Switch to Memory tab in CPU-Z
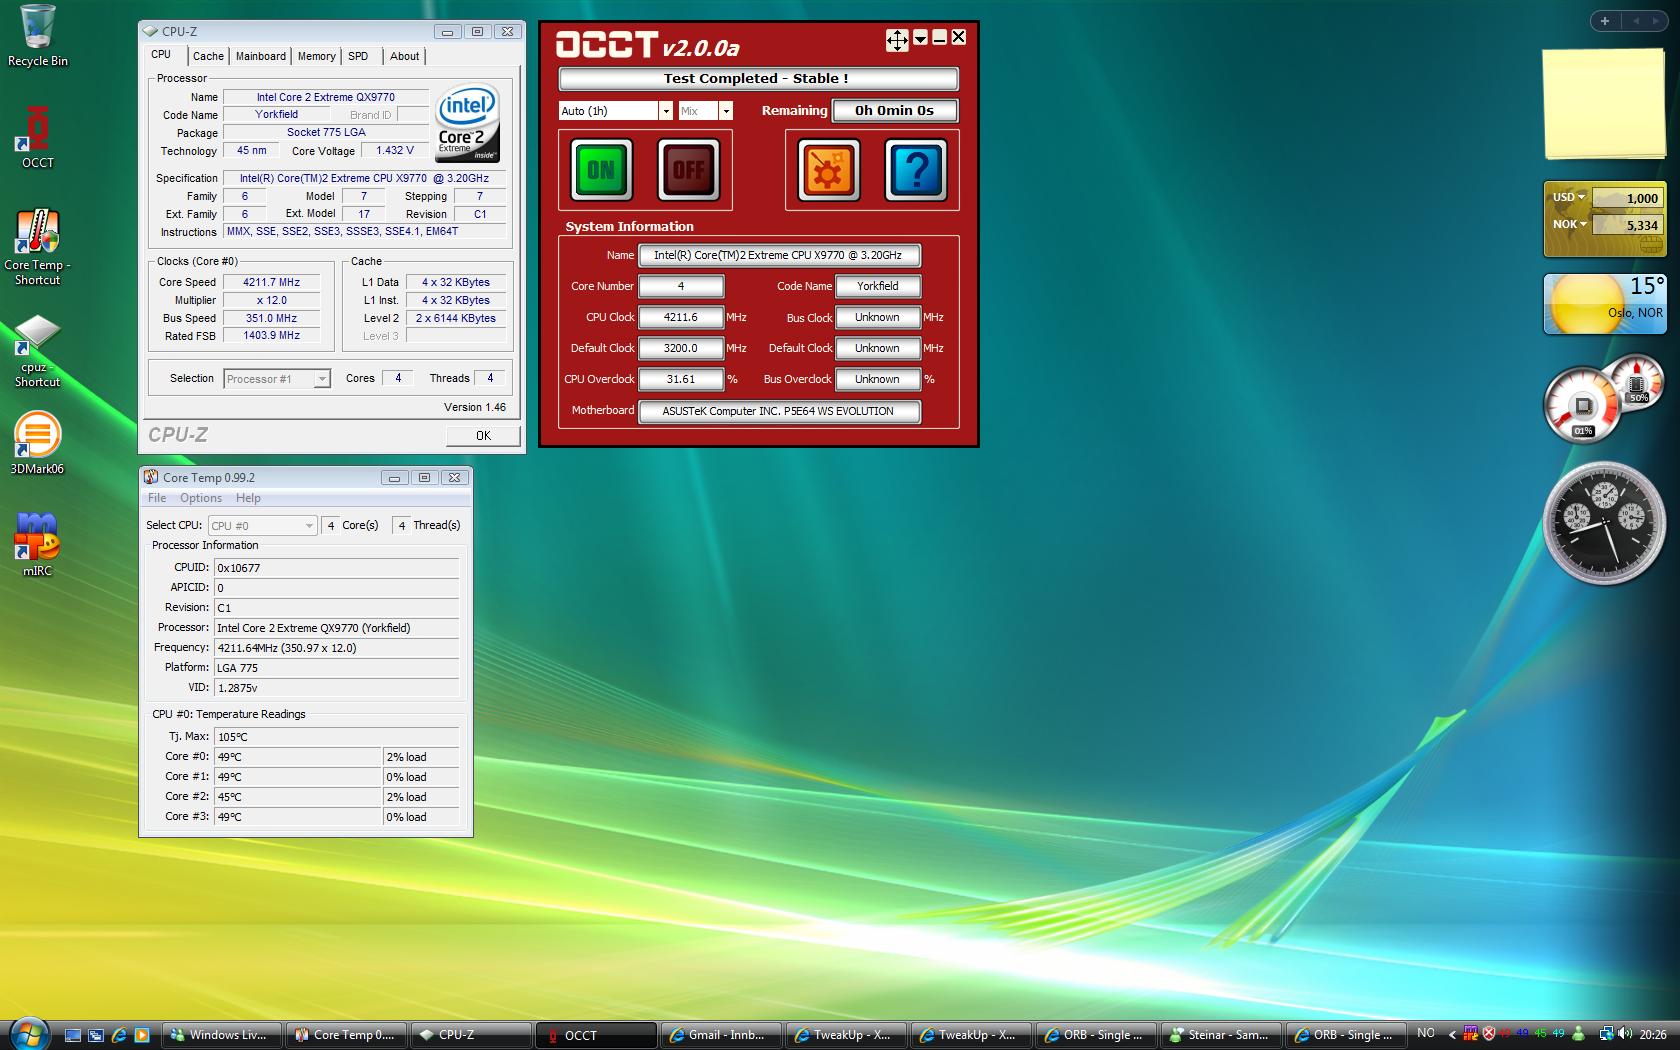The width and height of the screenshot is (1680, 1050). pyautogui.click(x=317, y=57)
